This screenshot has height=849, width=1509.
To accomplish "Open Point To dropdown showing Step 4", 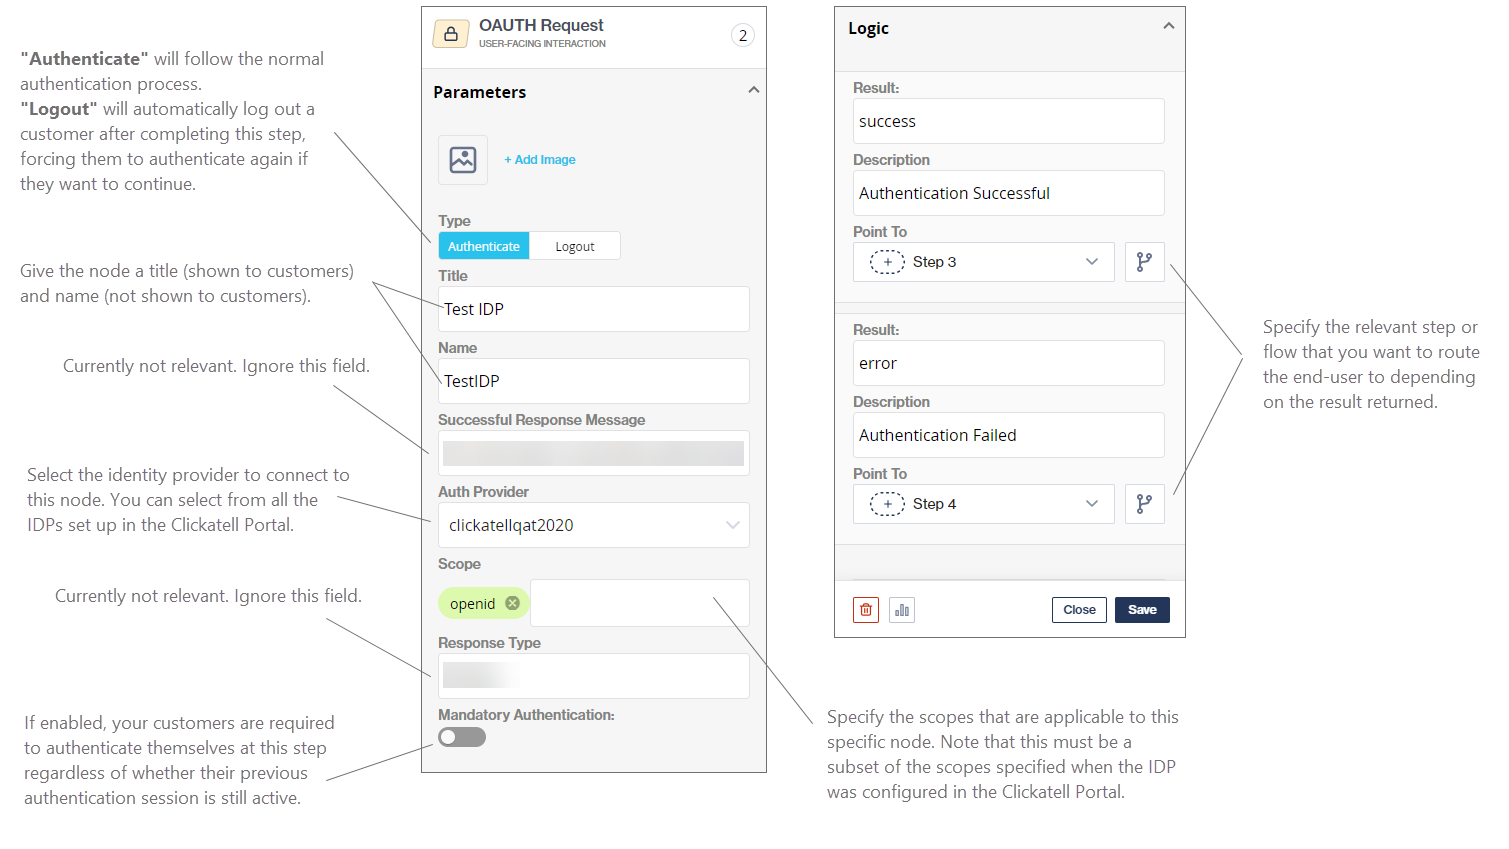I will 984,504.
